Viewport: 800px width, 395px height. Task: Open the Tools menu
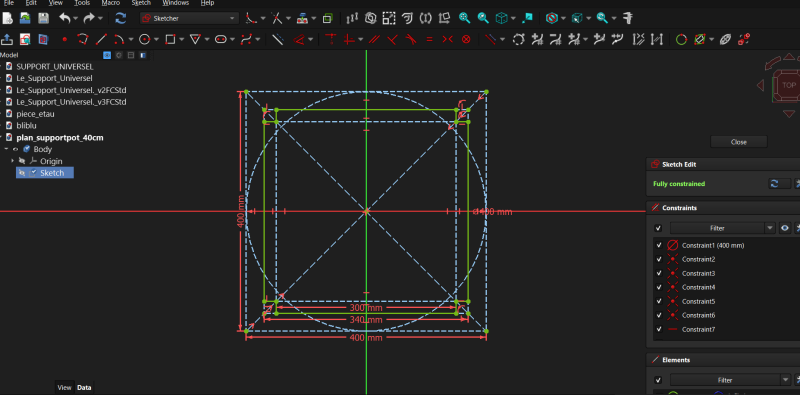pyautogui.click(x=82, y=3)
